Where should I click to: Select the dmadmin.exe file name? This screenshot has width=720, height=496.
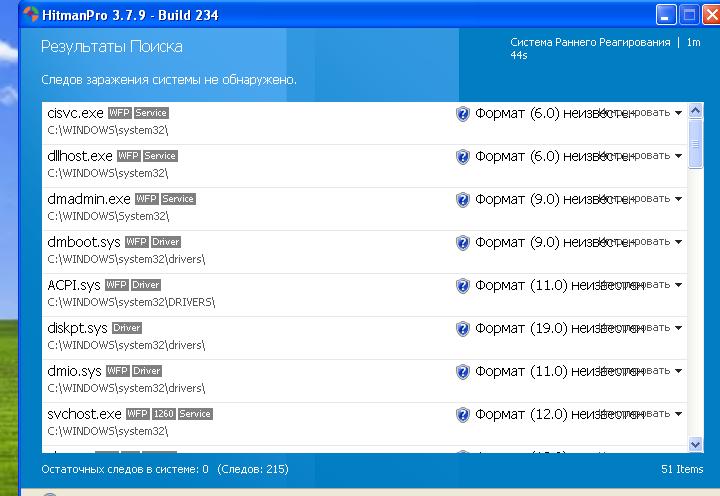[89, 199]
